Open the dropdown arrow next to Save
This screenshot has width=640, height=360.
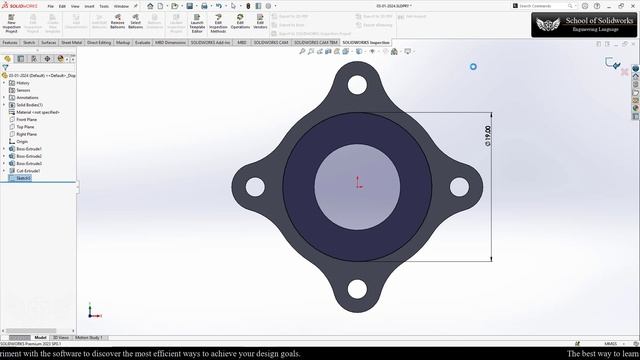[x=196, y=6]
